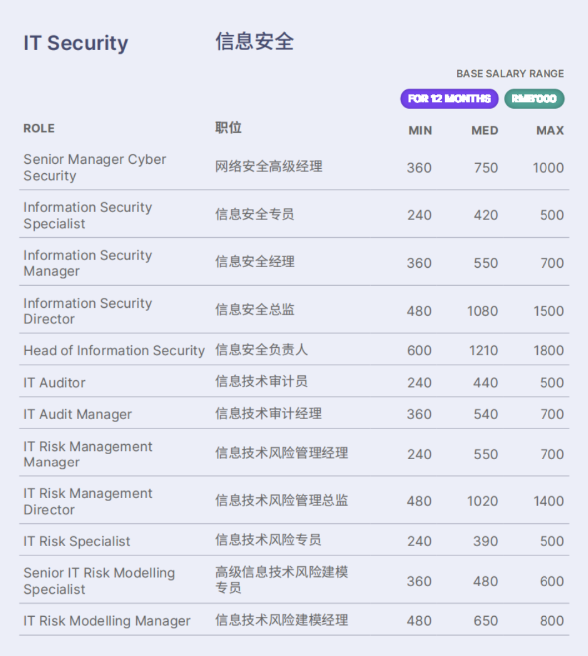Select Senior IT Risk Modelling Specialist row
The image size is (588, 656).
tap(294, 580)
